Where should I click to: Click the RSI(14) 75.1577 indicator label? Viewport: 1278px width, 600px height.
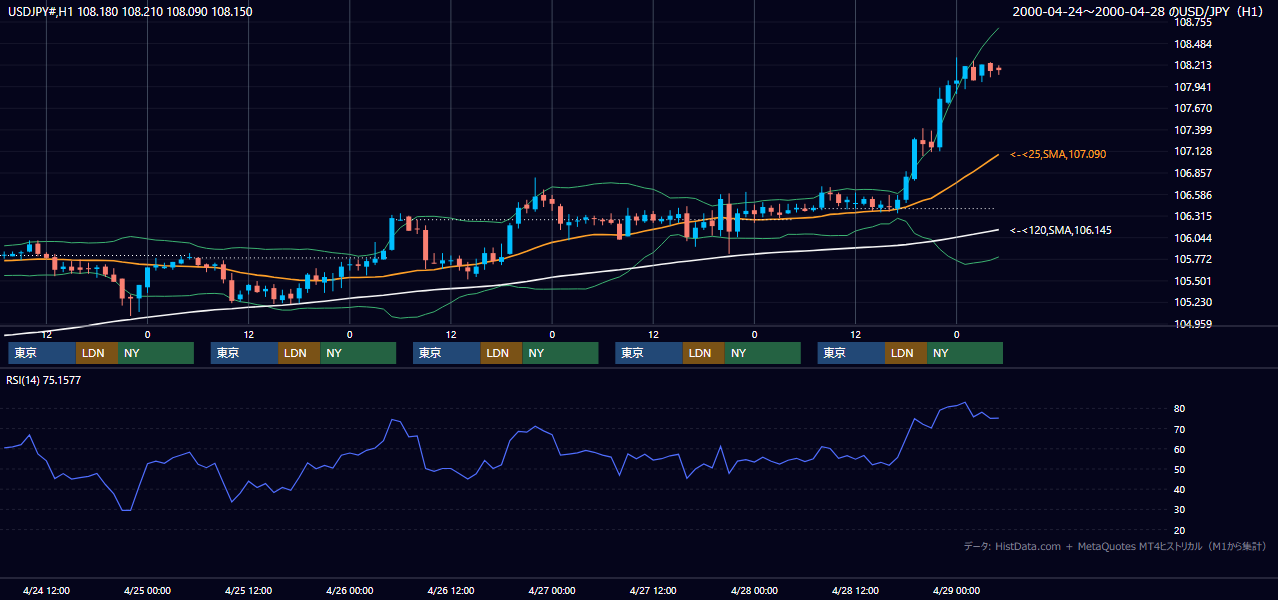click(x=44, y=380)
